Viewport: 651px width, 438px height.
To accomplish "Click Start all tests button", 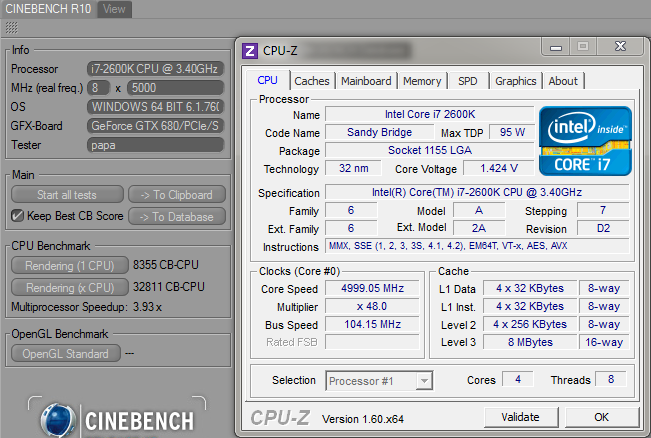I will click(67, 195).
